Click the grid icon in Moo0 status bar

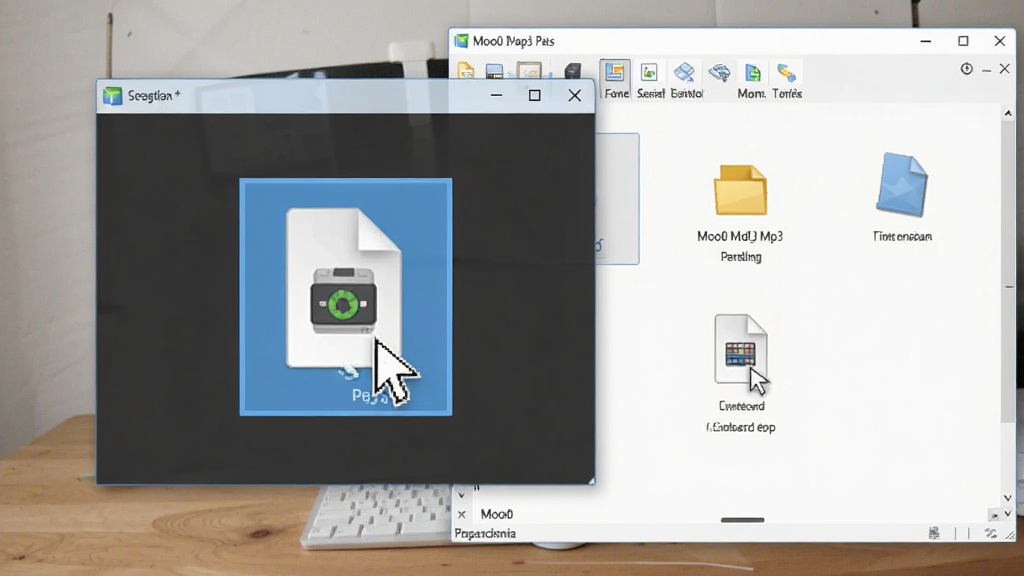[x=935, y=534]
